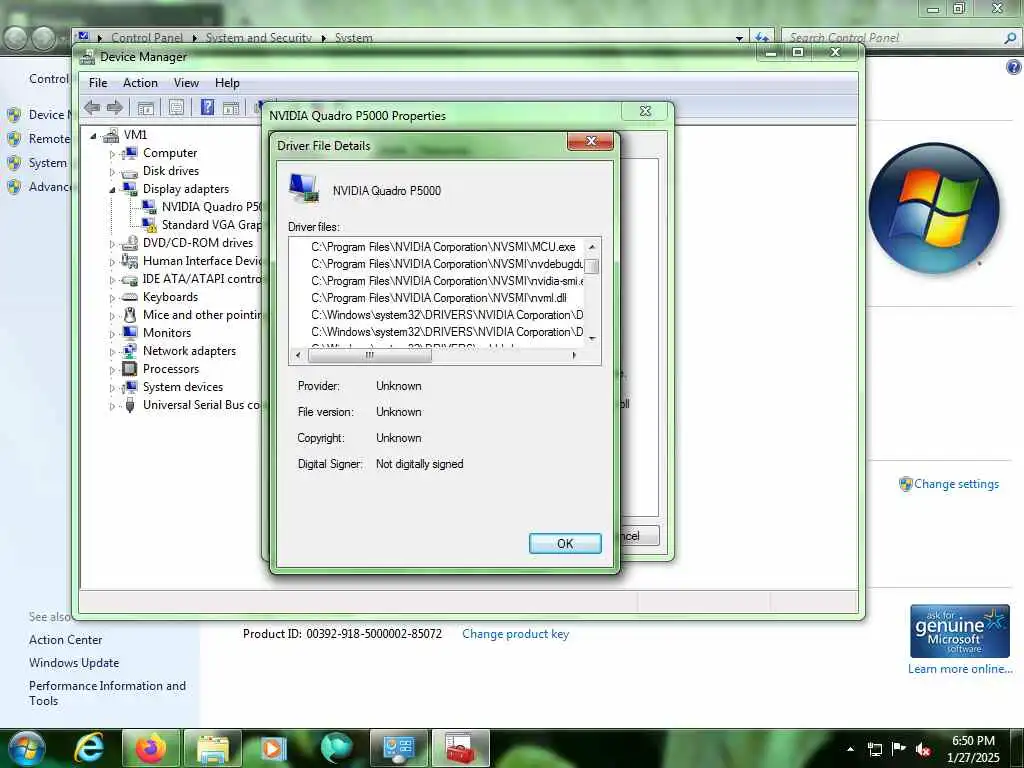This screenshot has height=768, width=1024.
Task: Click OK in Driver File Details
Action: (565, 543)
